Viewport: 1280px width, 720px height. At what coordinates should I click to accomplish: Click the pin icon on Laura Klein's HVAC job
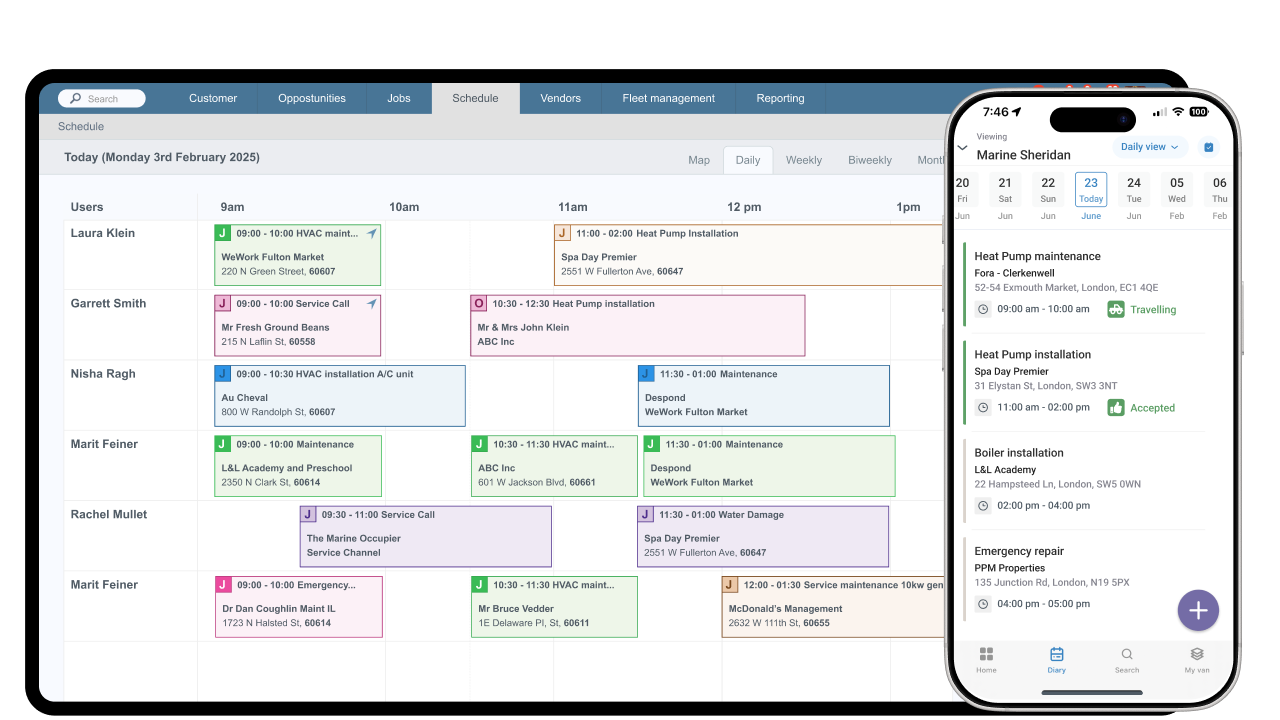point(370,232)
